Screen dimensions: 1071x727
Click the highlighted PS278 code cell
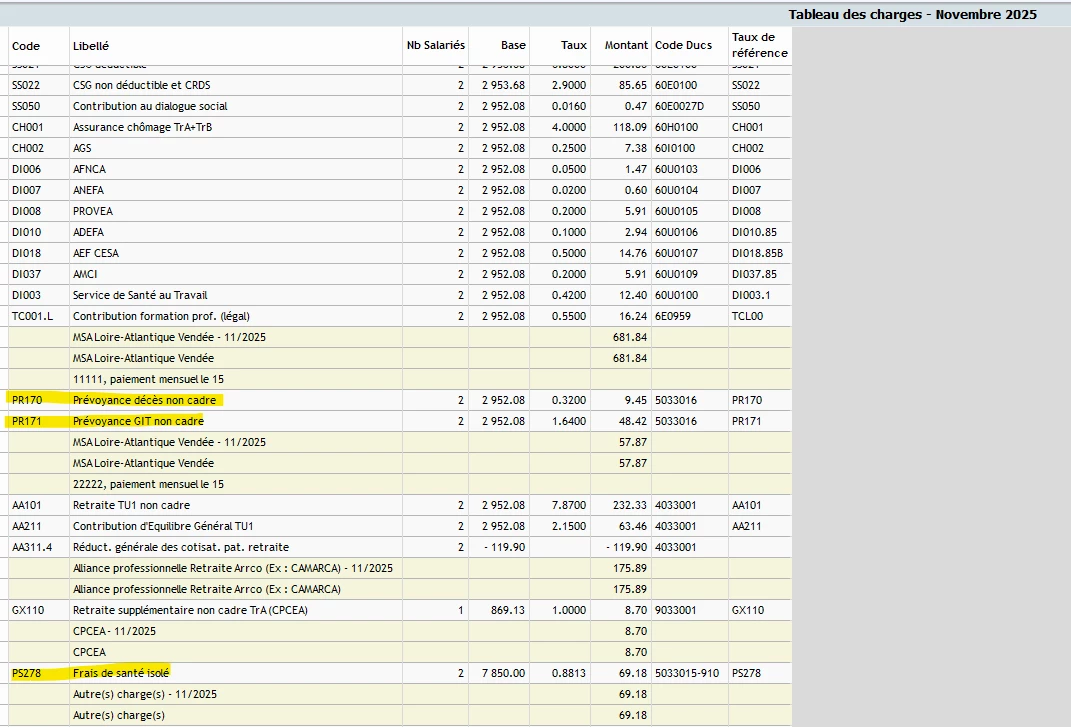(x=27, y=673)
